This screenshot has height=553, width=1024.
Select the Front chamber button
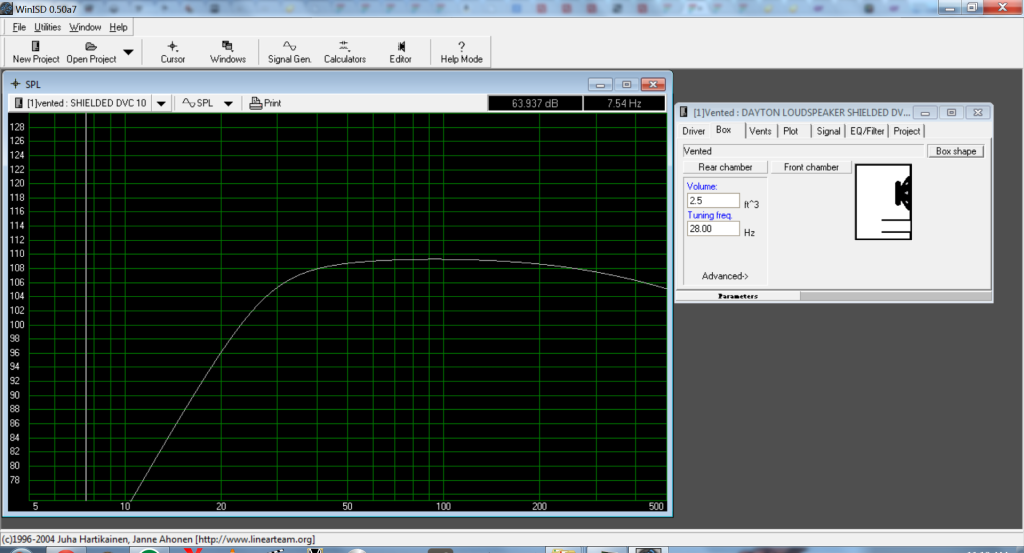(x=811, y=167)
